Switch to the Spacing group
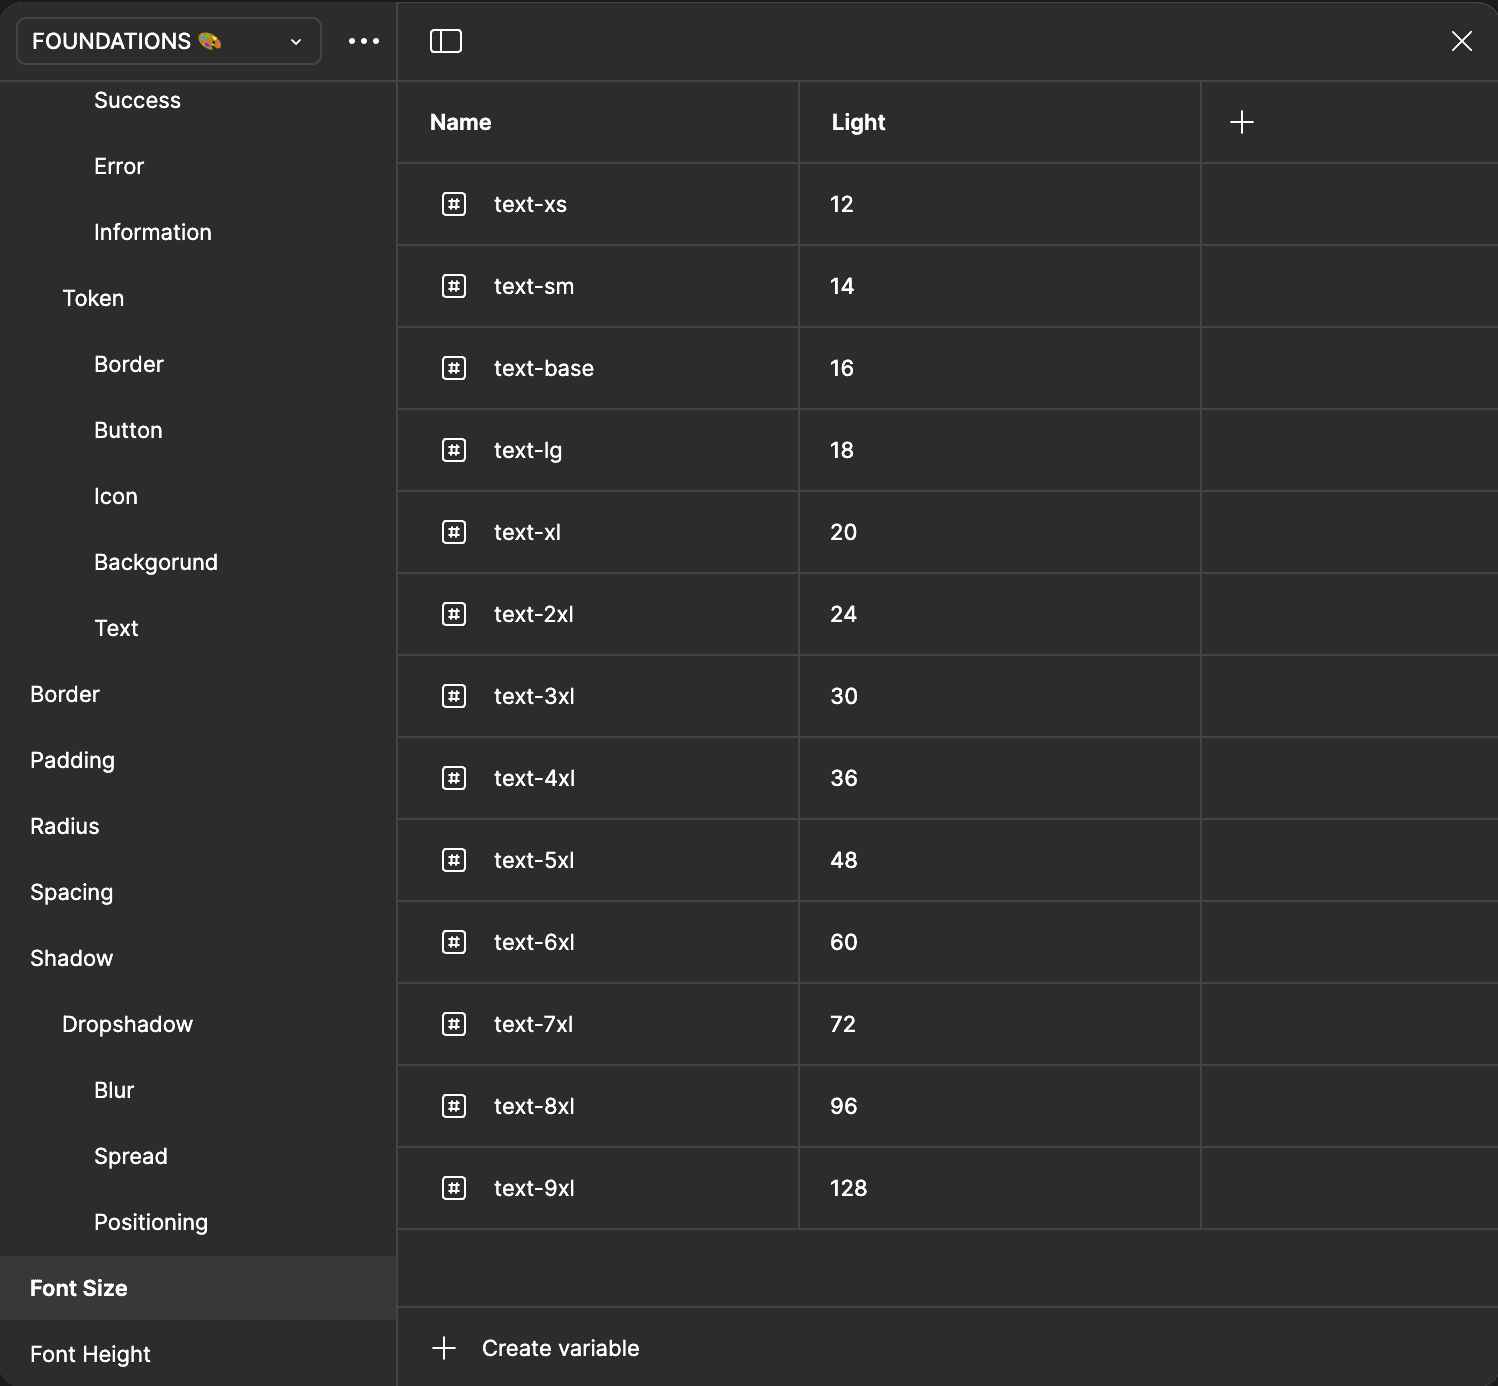 click(71, 892)
